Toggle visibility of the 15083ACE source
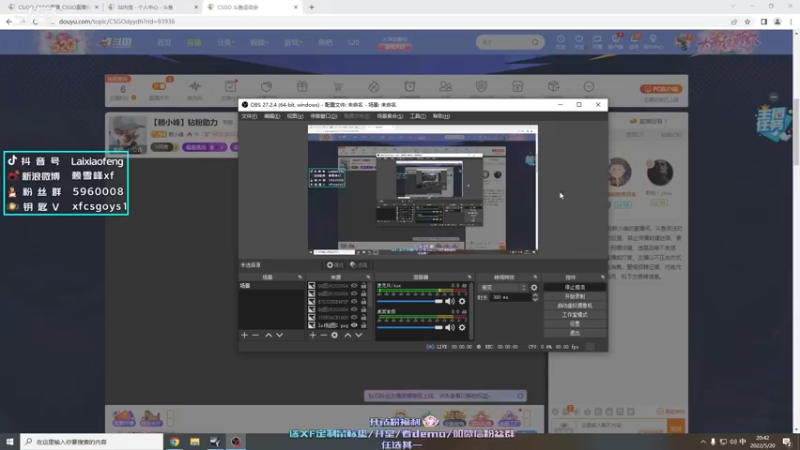Viewport: 800px width, 450px height. pyautogui.click(x=354, y=317)
